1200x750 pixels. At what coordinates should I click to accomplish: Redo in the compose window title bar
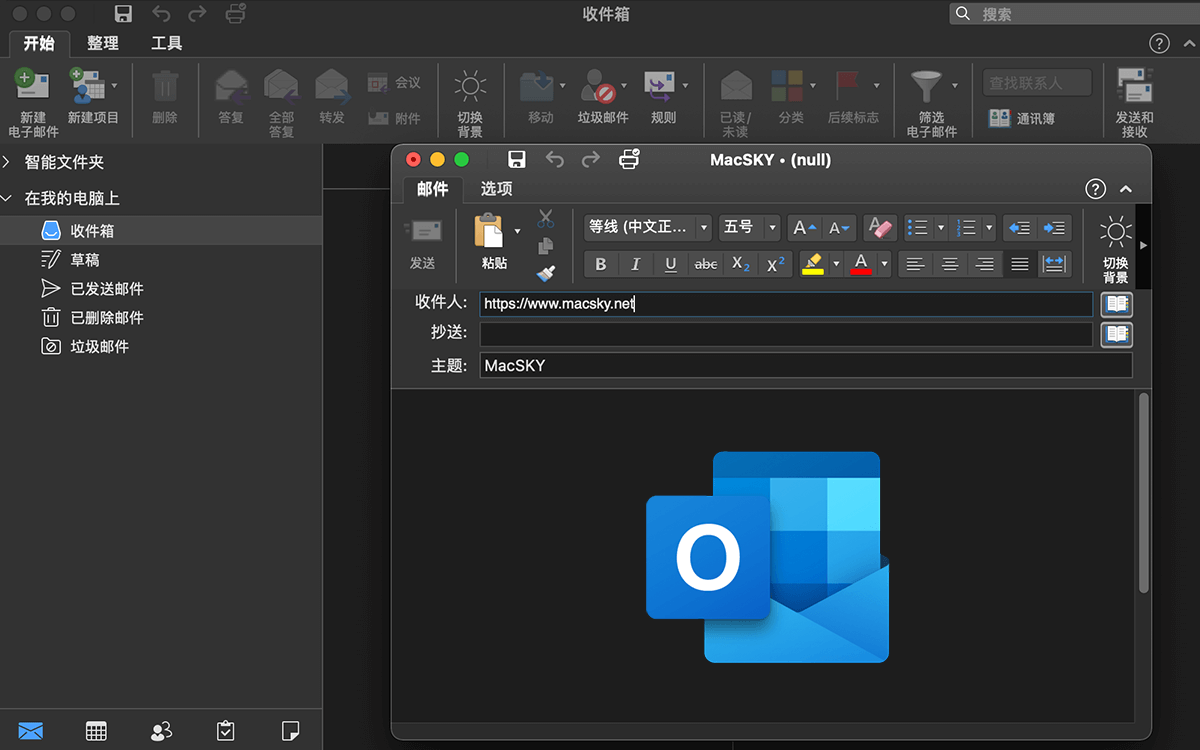click(x=591, y=160)
